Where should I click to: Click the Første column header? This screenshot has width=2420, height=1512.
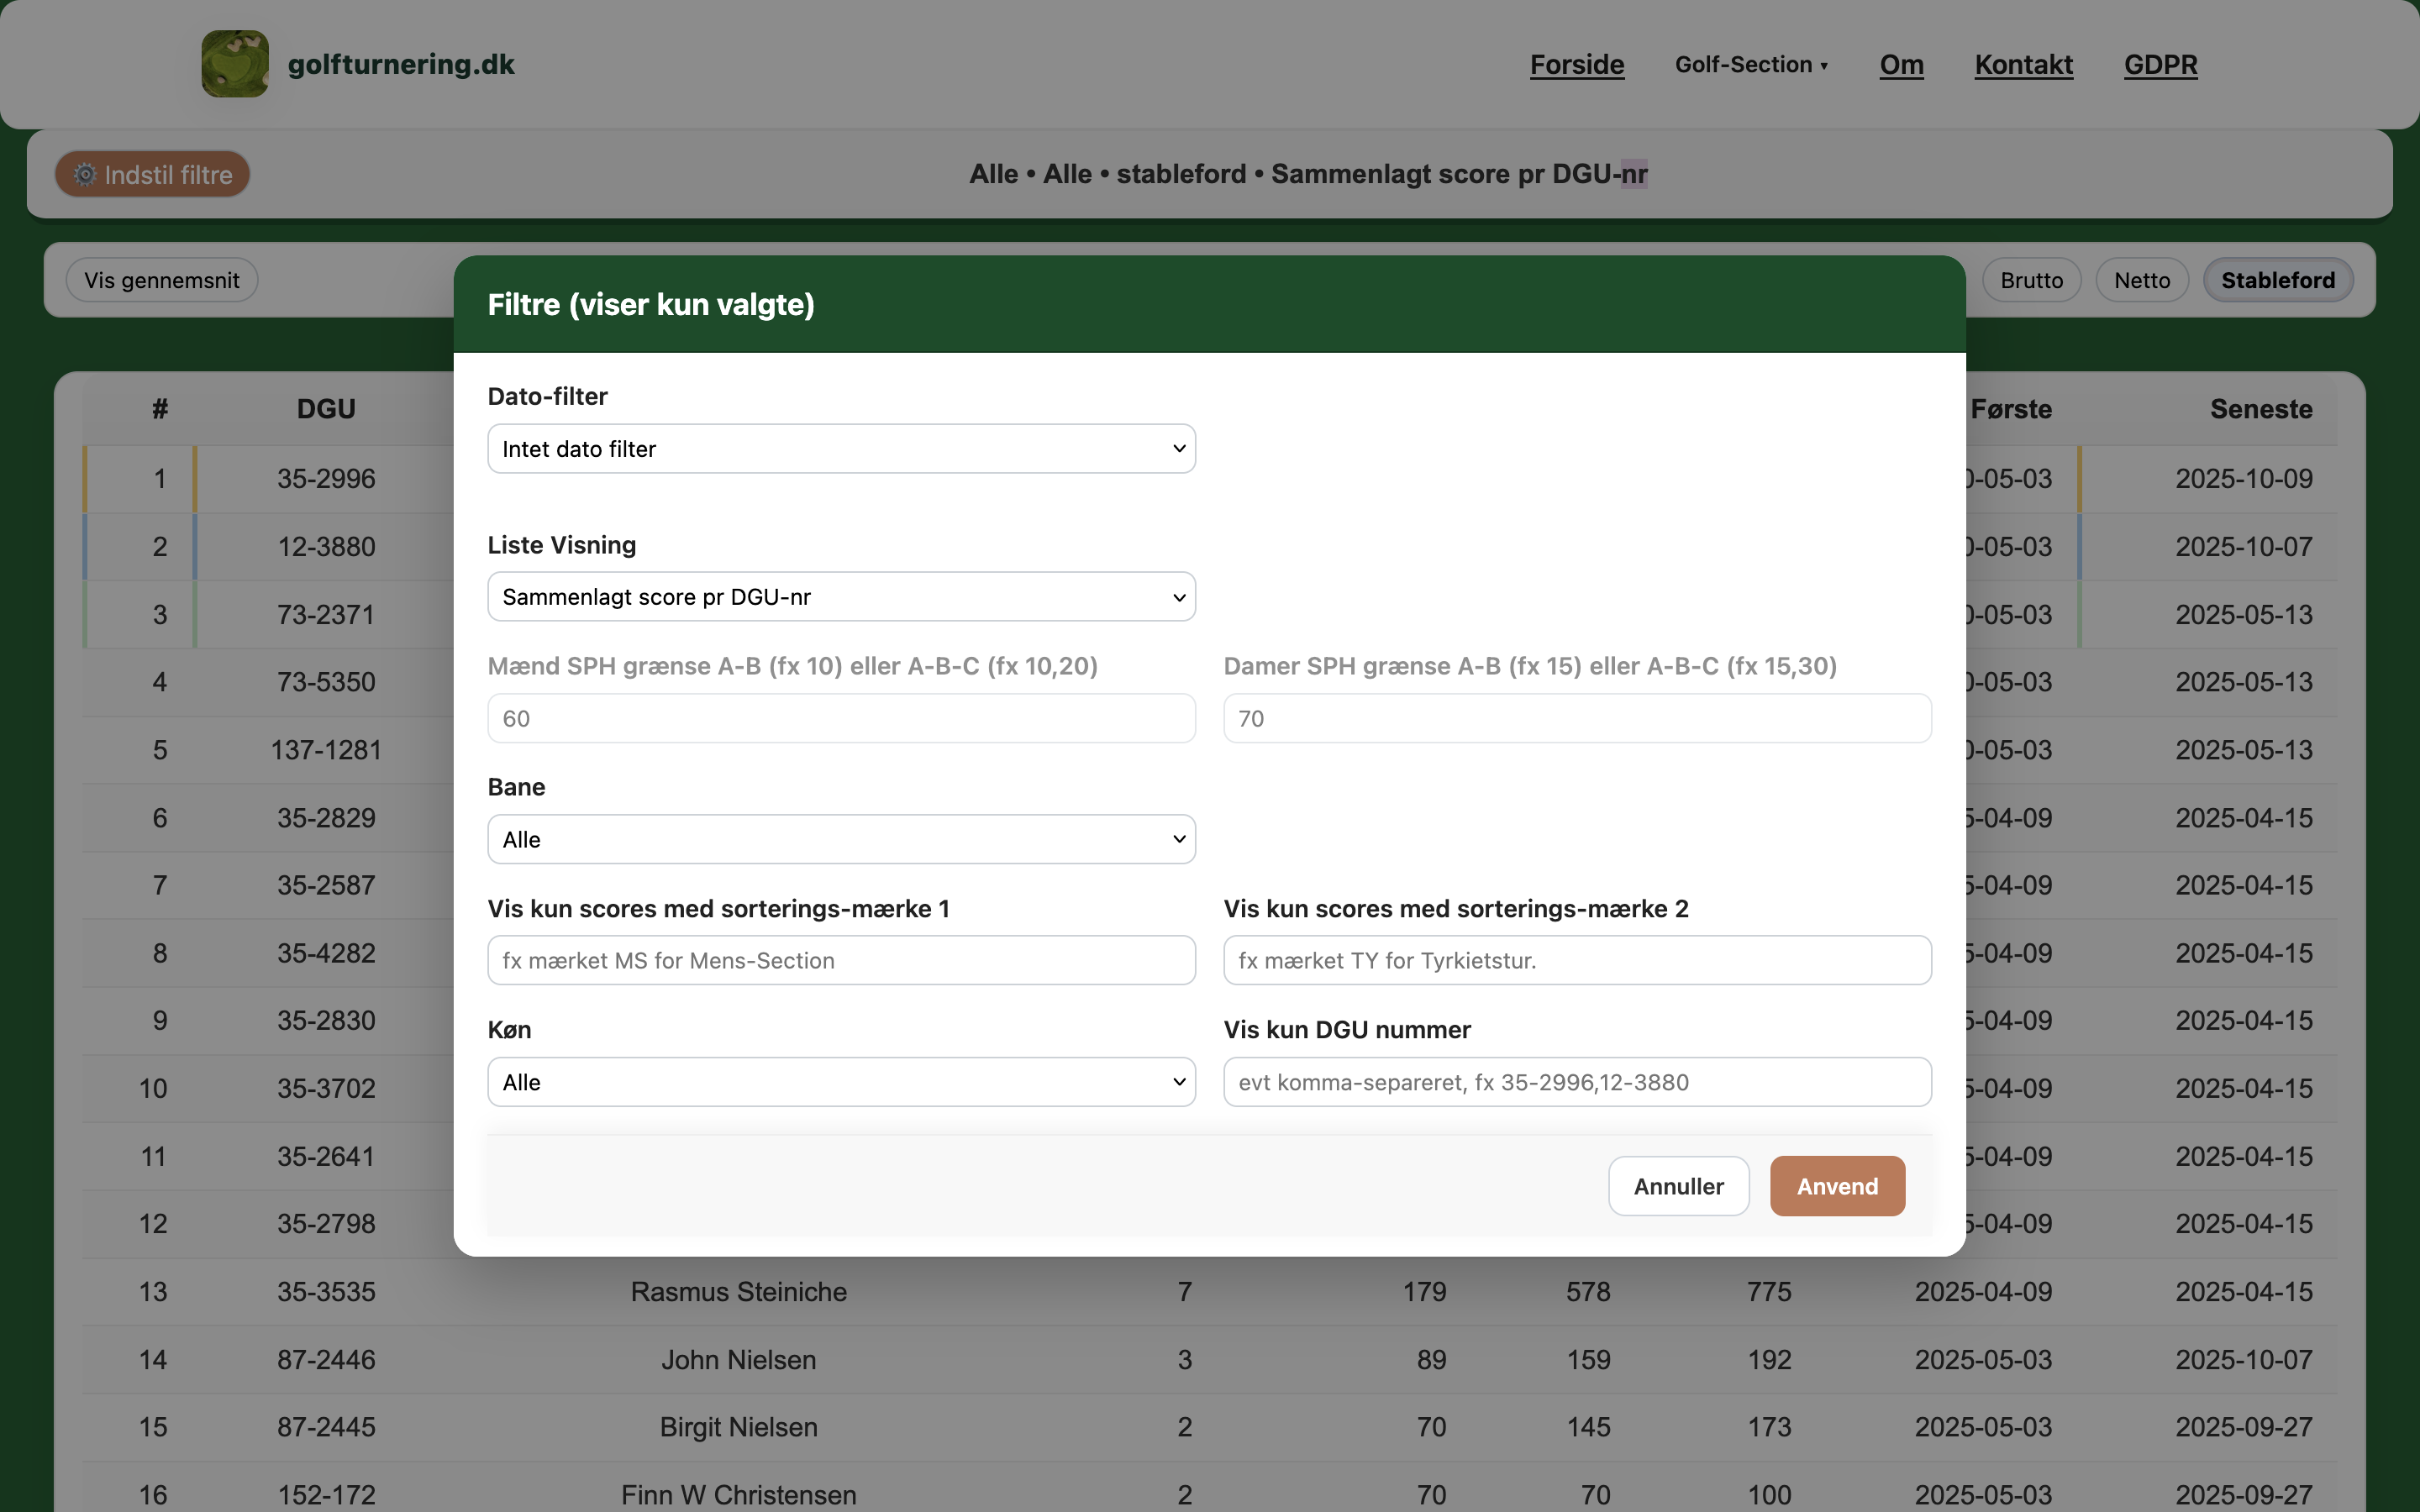click(x=2011, y=409)
